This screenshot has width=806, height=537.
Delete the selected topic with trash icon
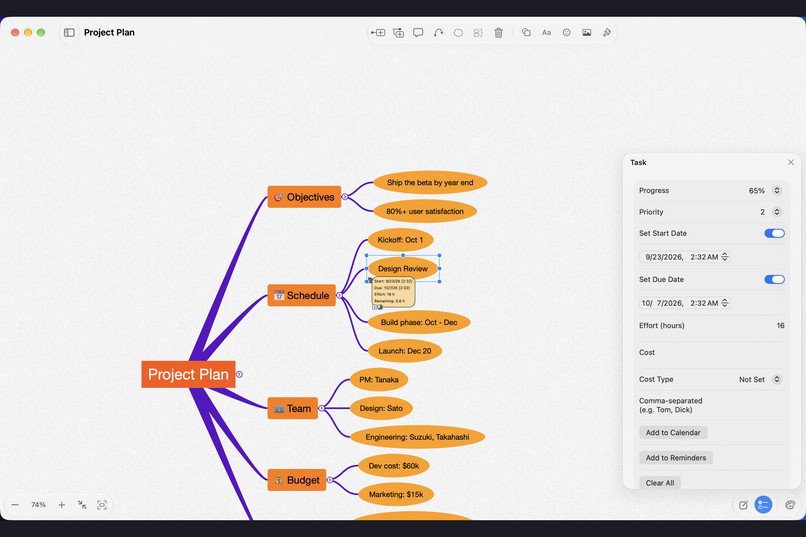[498, 32]
